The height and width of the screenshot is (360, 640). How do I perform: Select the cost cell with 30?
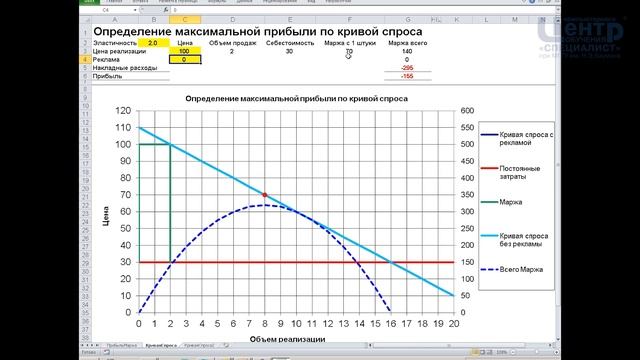point(289,51)
